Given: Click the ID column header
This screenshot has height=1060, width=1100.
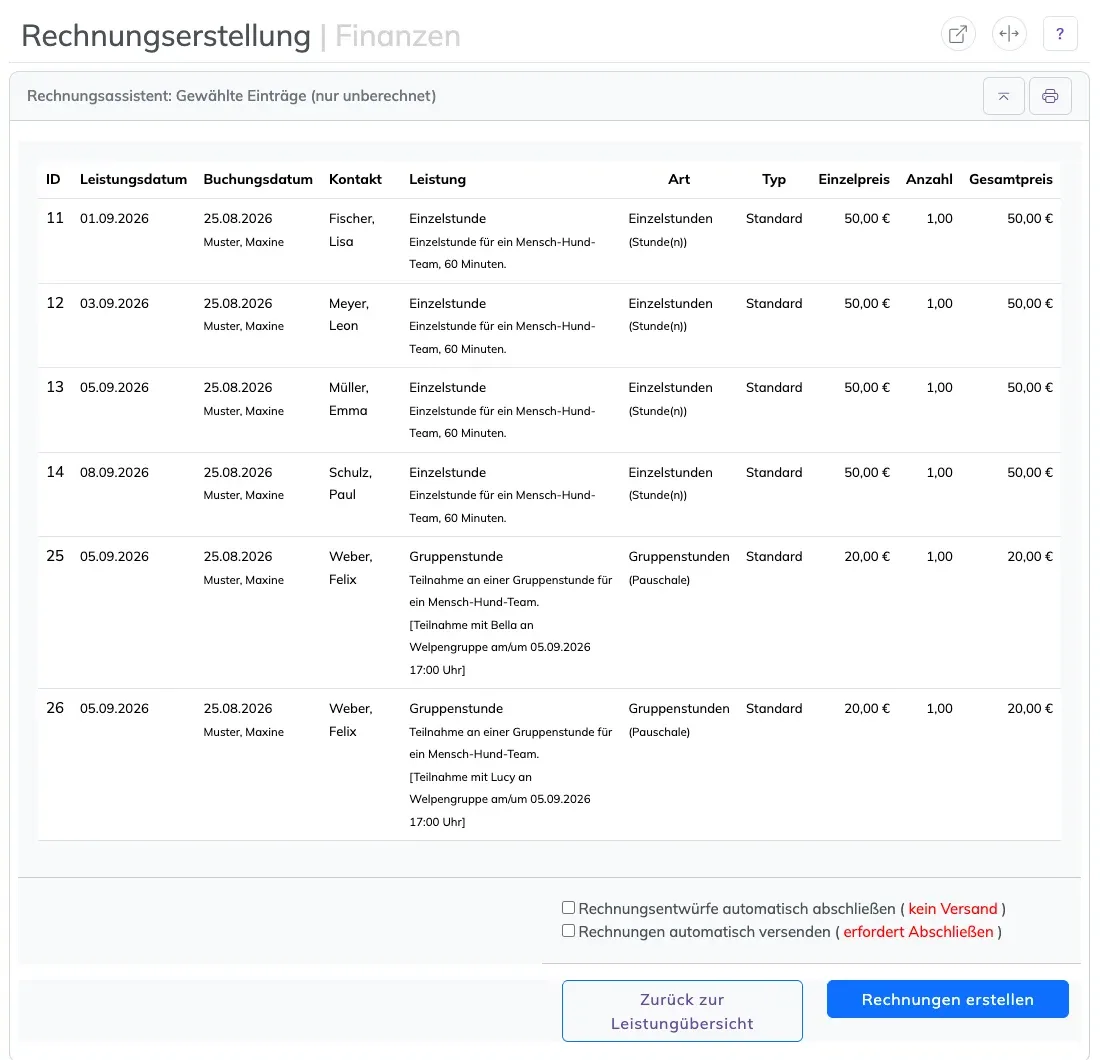Looking at the screenshot, I should 53,180.
